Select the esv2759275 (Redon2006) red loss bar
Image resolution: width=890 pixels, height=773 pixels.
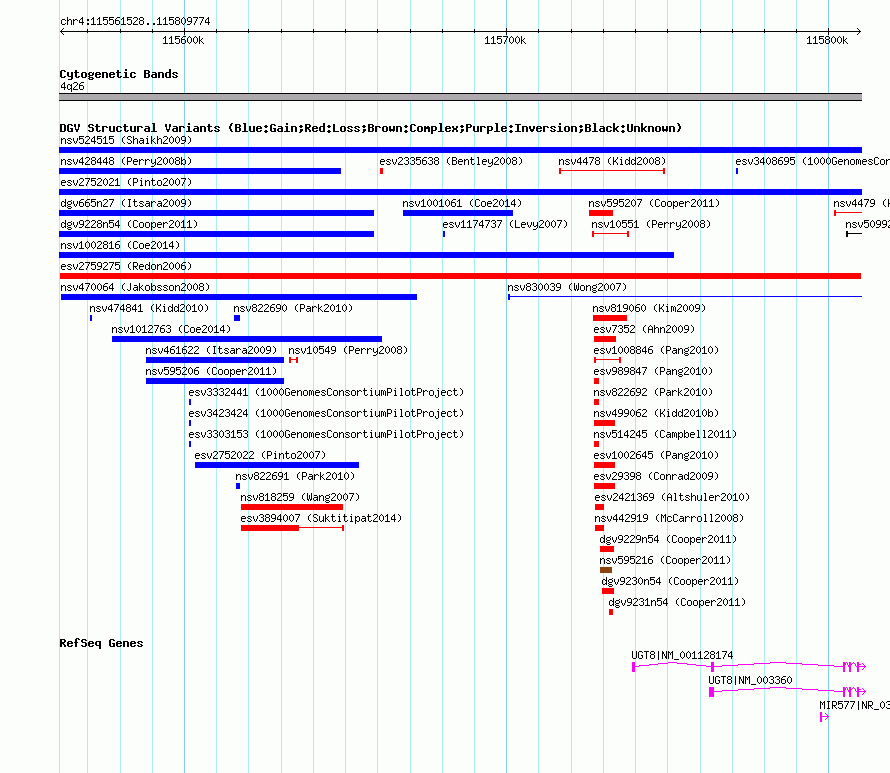click(460, 276)
